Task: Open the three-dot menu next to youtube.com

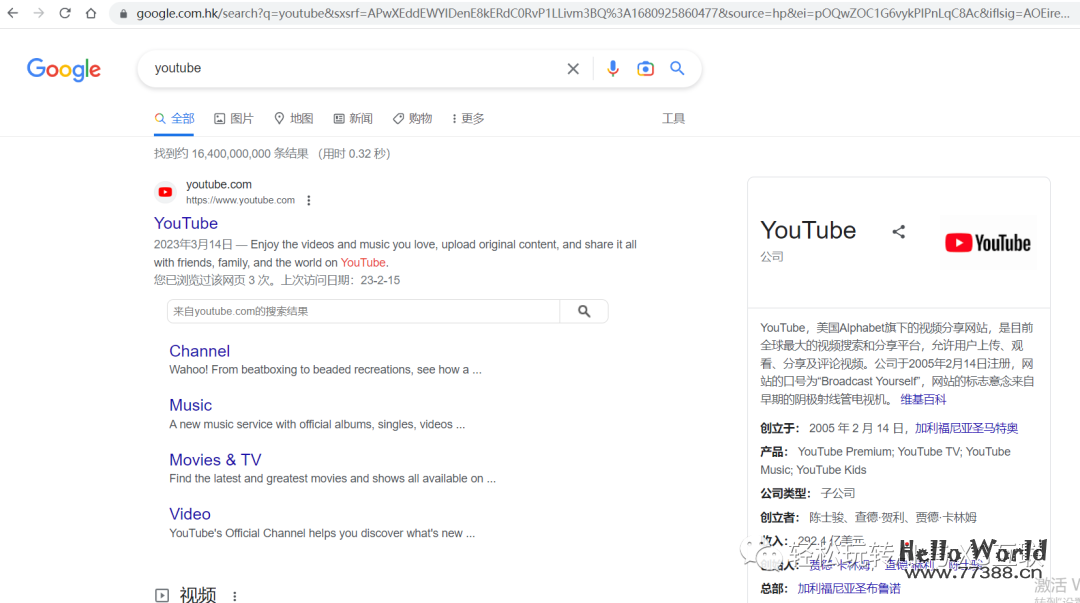Action: point(308,200)
